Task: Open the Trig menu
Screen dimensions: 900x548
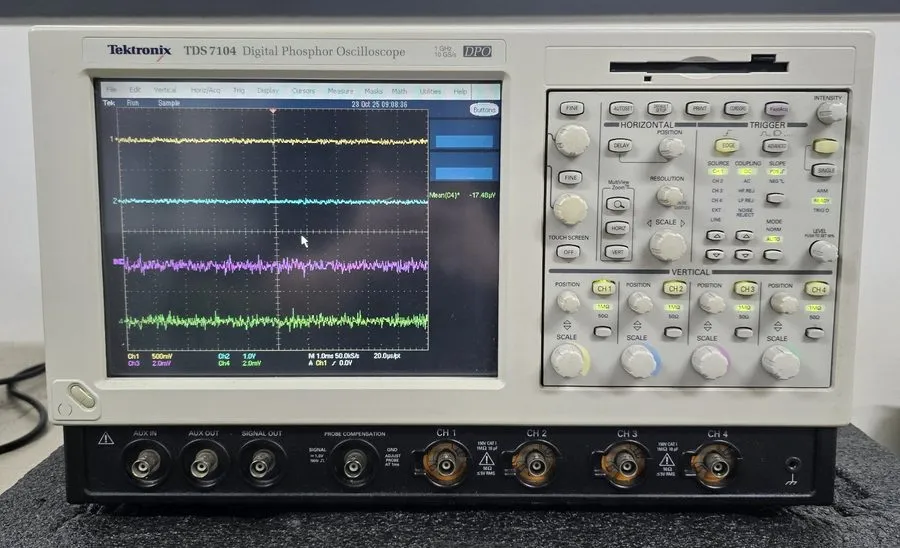Action: pos(239,91)
